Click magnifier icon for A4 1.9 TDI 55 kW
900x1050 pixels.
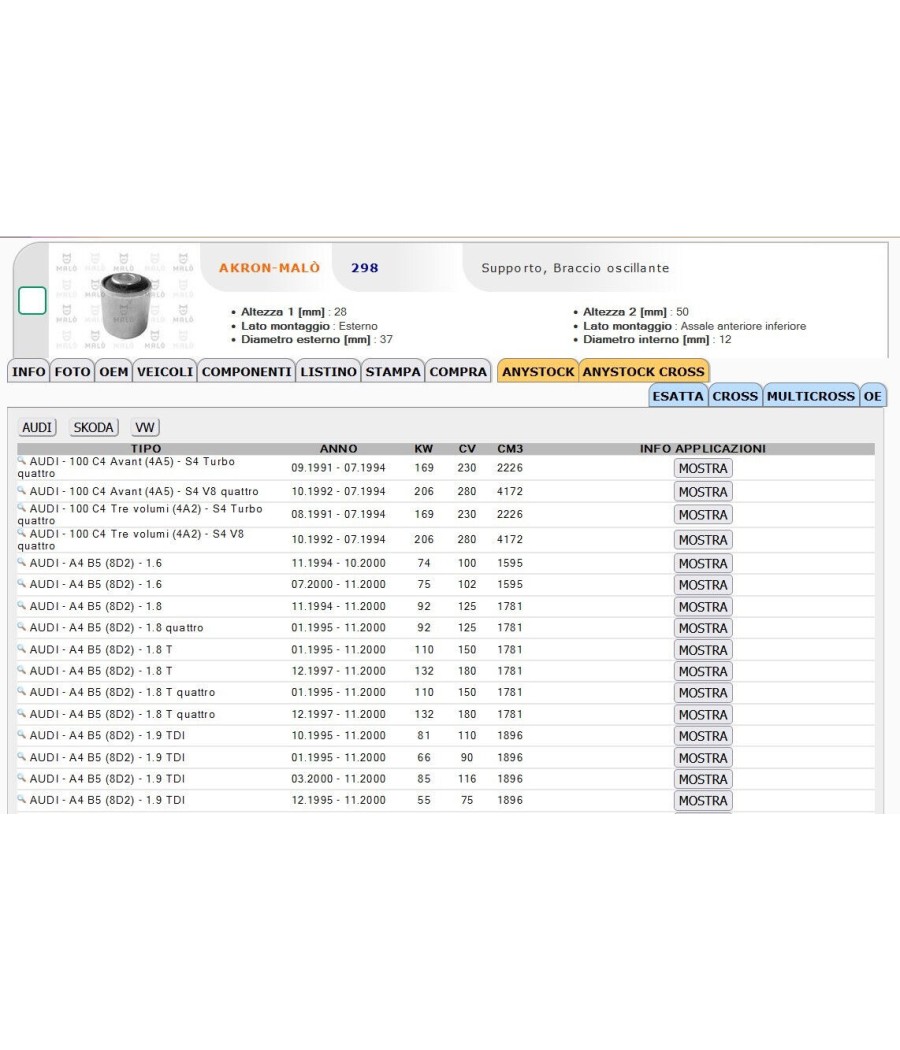point(22,800)
